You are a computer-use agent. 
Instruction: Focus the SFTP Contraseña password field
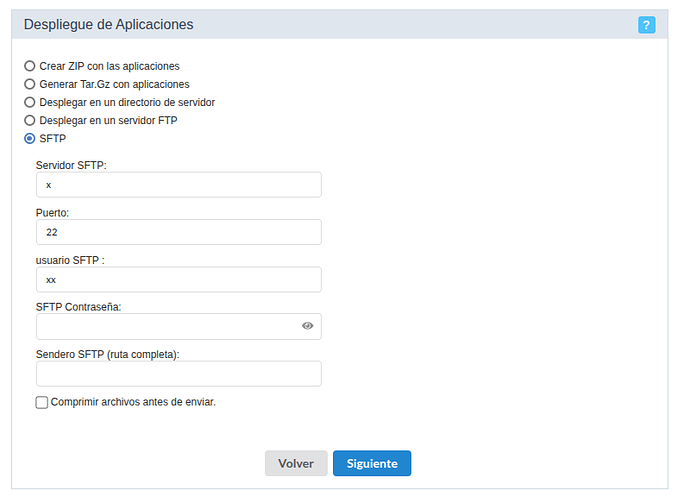click(165, 327)
